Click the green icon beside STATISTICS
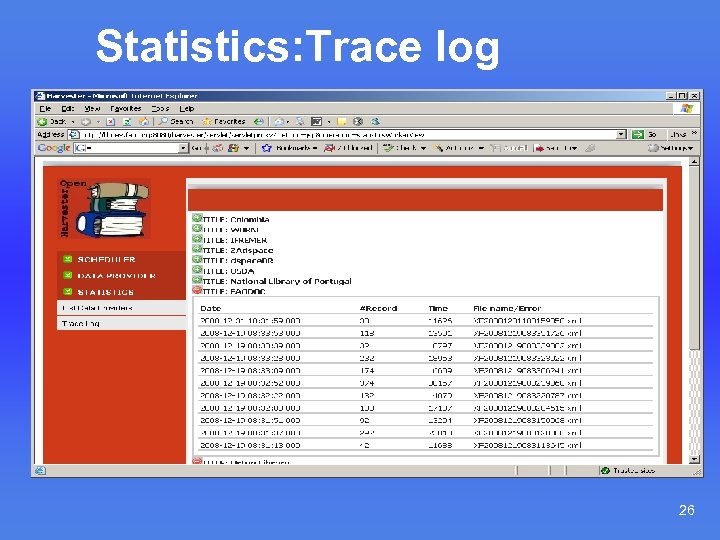 (x=68, y=292)
